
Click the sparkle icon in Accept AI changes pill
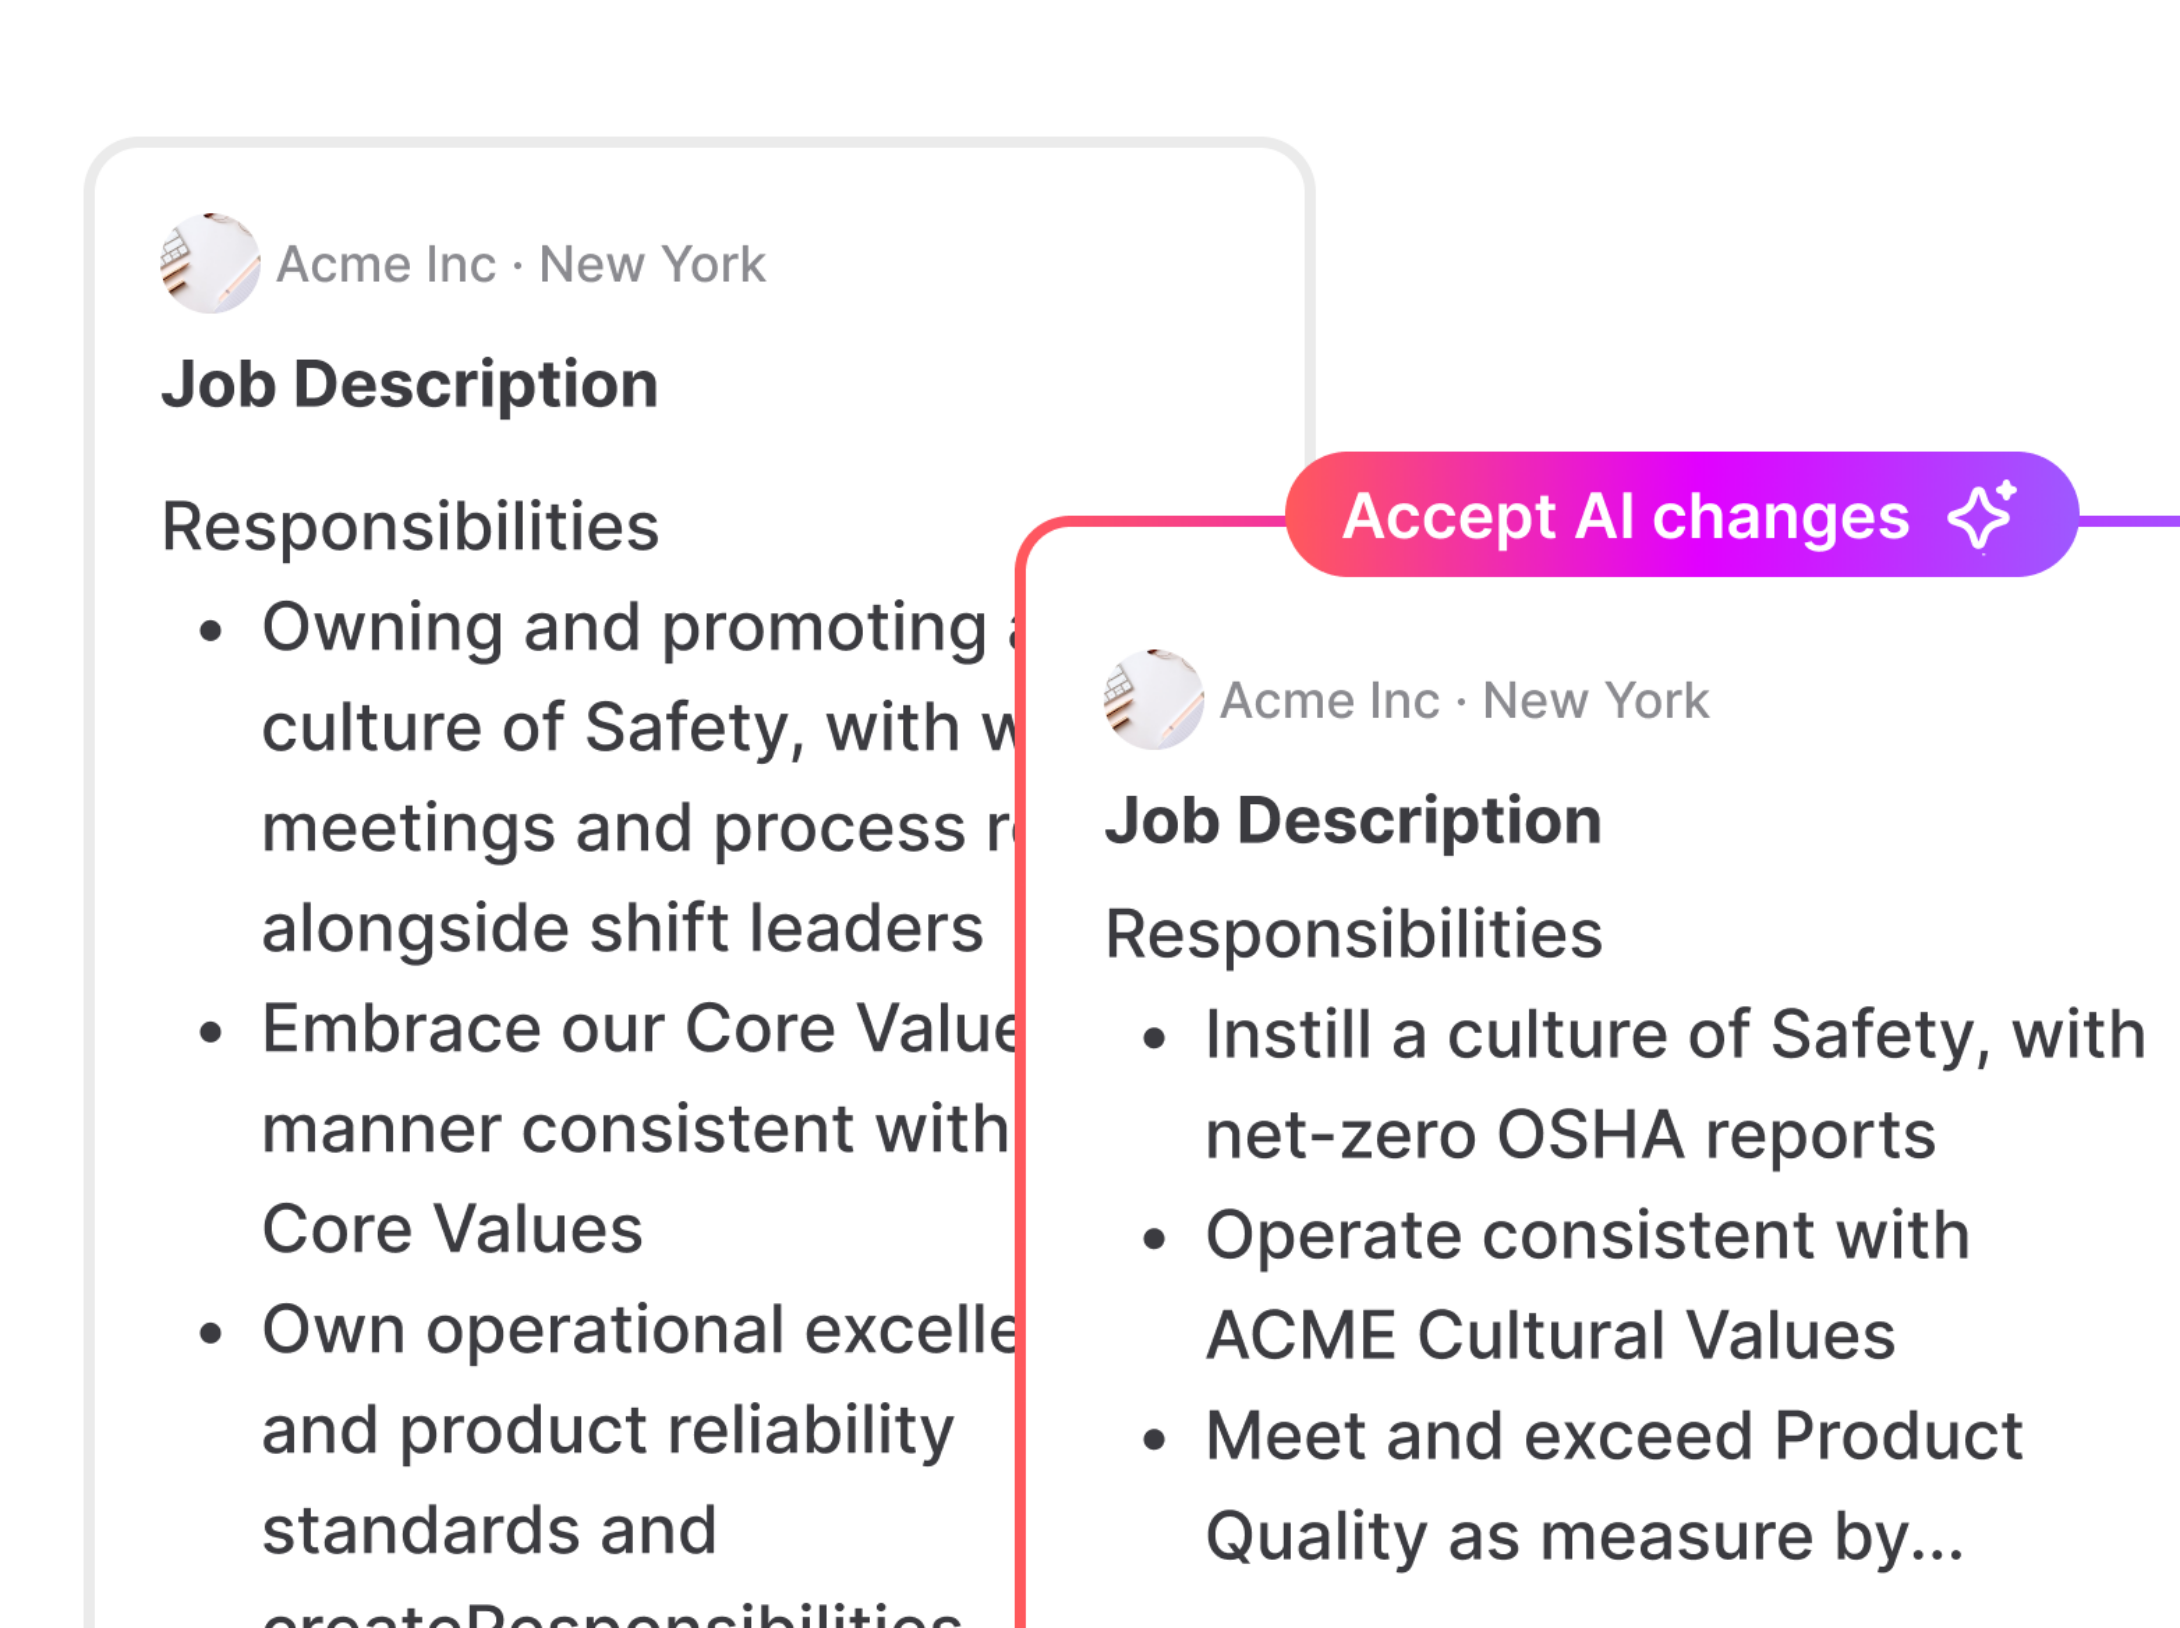(x=1981, y=516)
